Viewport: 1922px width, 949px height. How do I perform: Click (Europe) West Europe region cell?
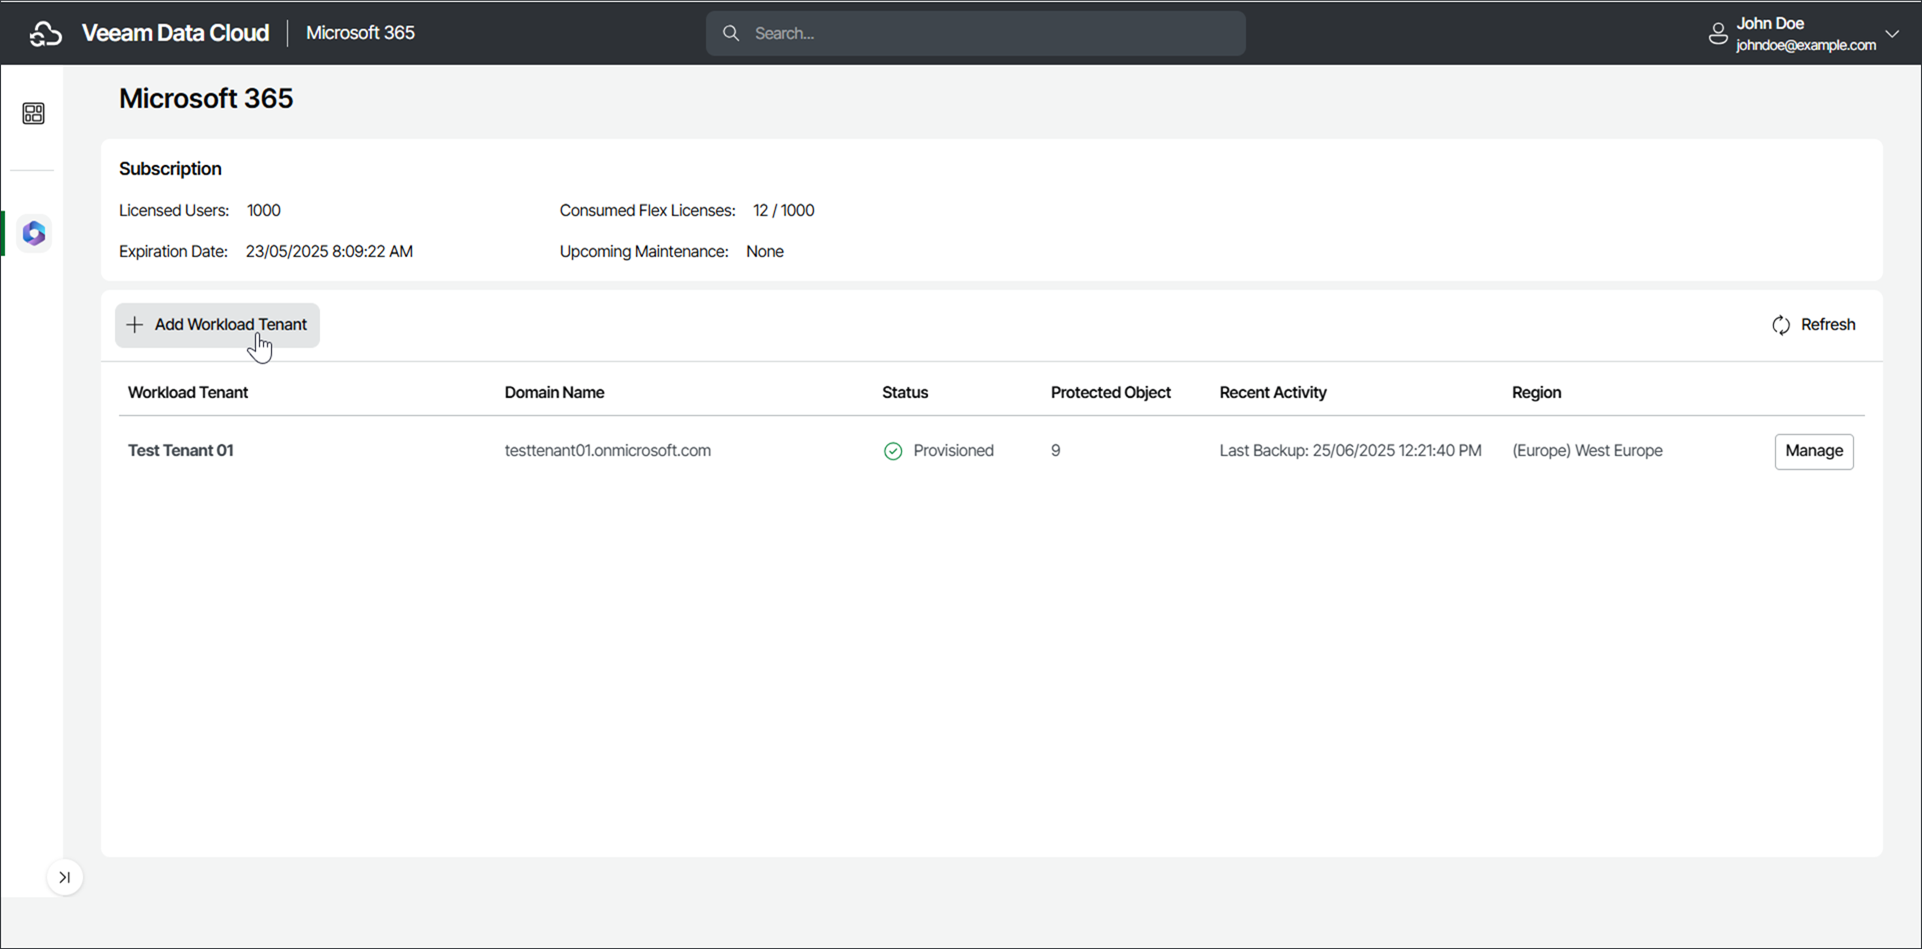1587,451
